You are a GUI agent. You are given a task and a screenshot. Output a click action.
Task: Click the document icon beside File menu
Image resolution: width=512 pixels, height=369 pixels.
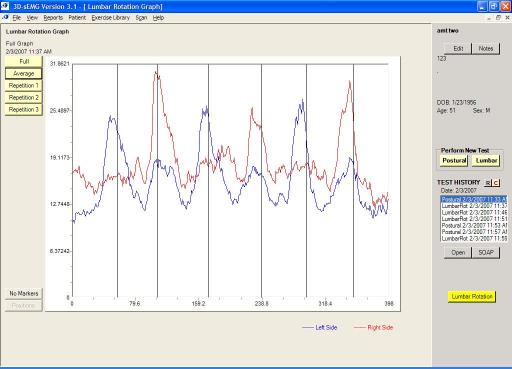(5, 17)
